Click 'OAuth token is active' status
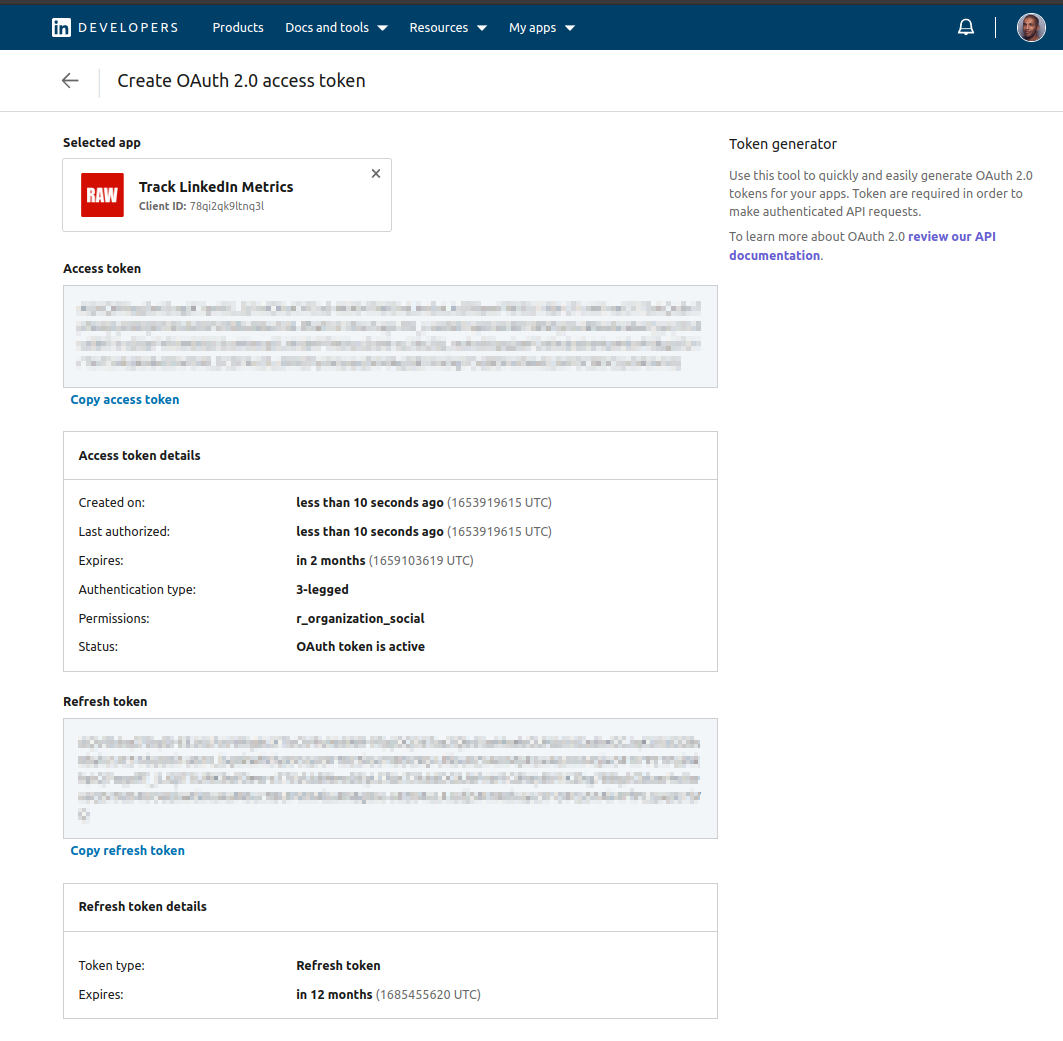The height and width of the screenshot is (1041, 1063). point(361,647)
